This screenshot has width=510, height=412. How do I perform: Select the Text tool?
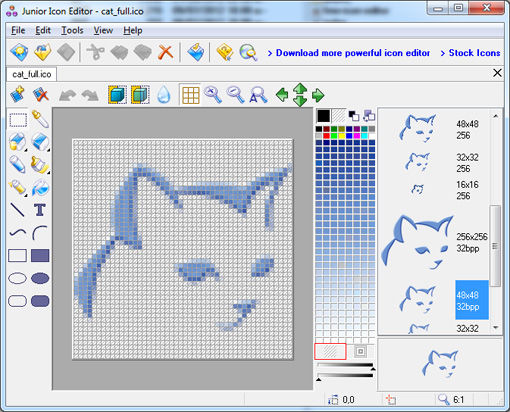pos(40,210)
